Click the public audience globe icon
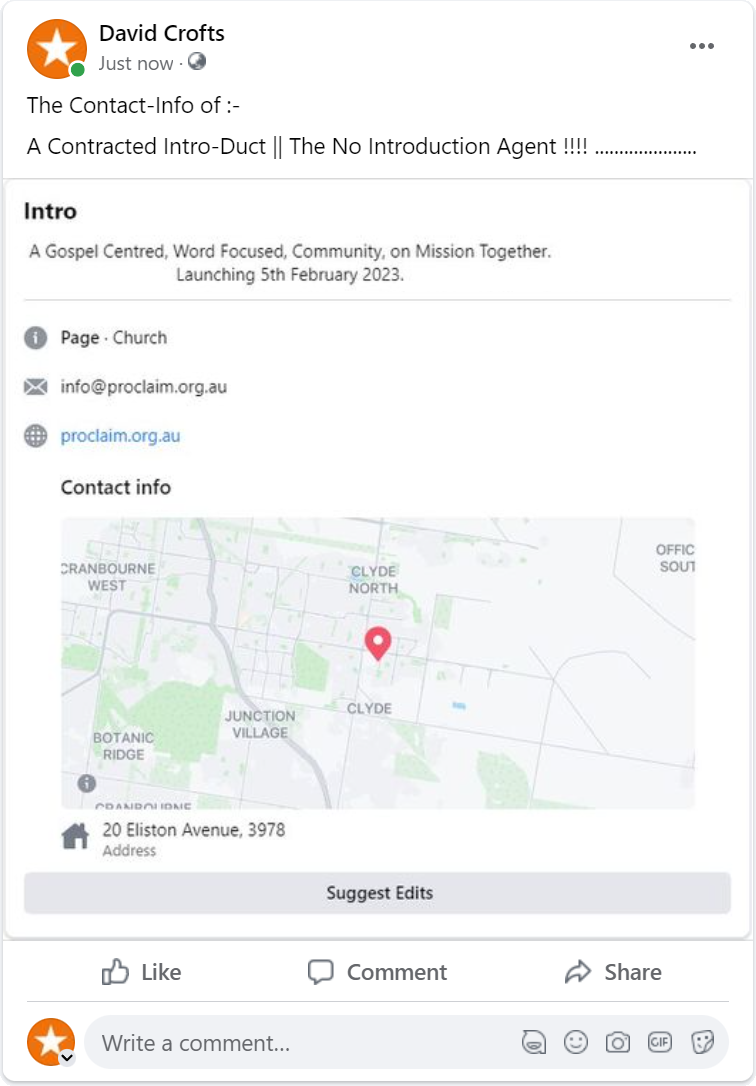This screenshot has width=756, height=1086. pos(197,62)
